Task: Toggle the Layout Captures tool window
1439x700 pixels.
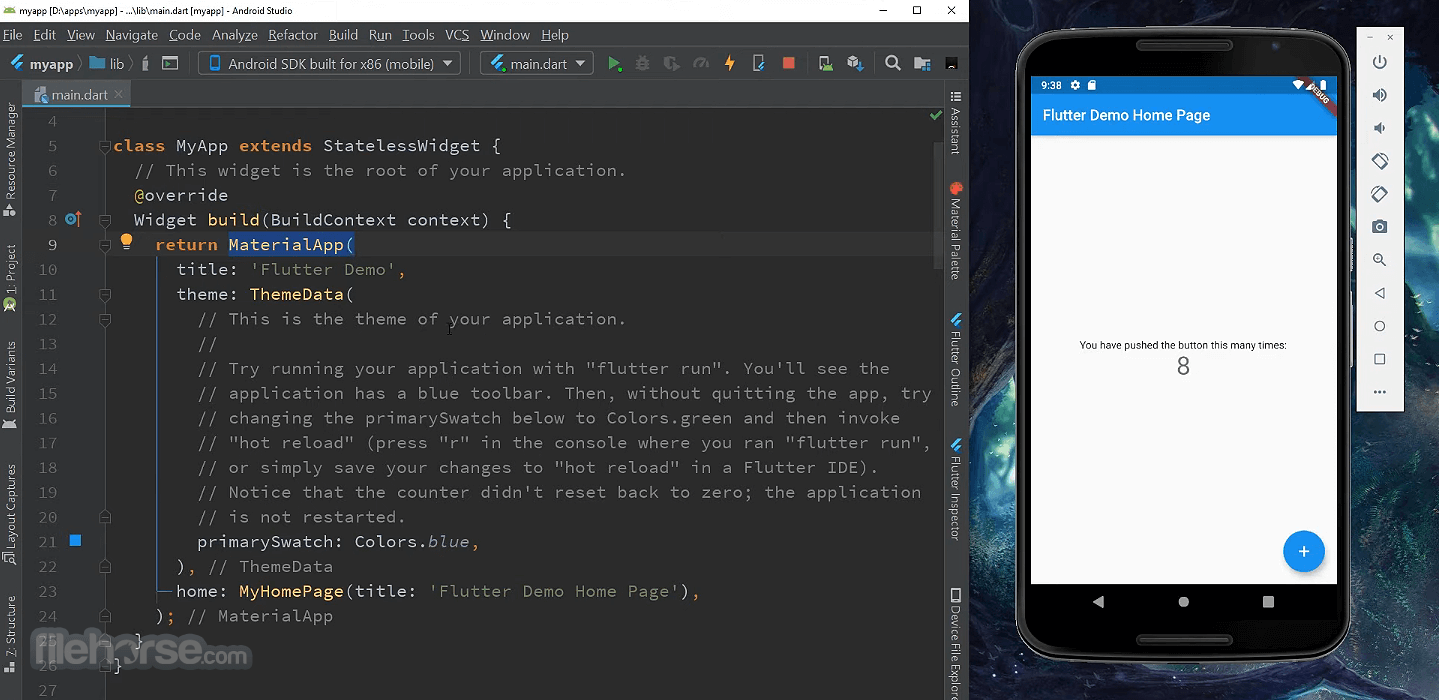Action: 10,513
